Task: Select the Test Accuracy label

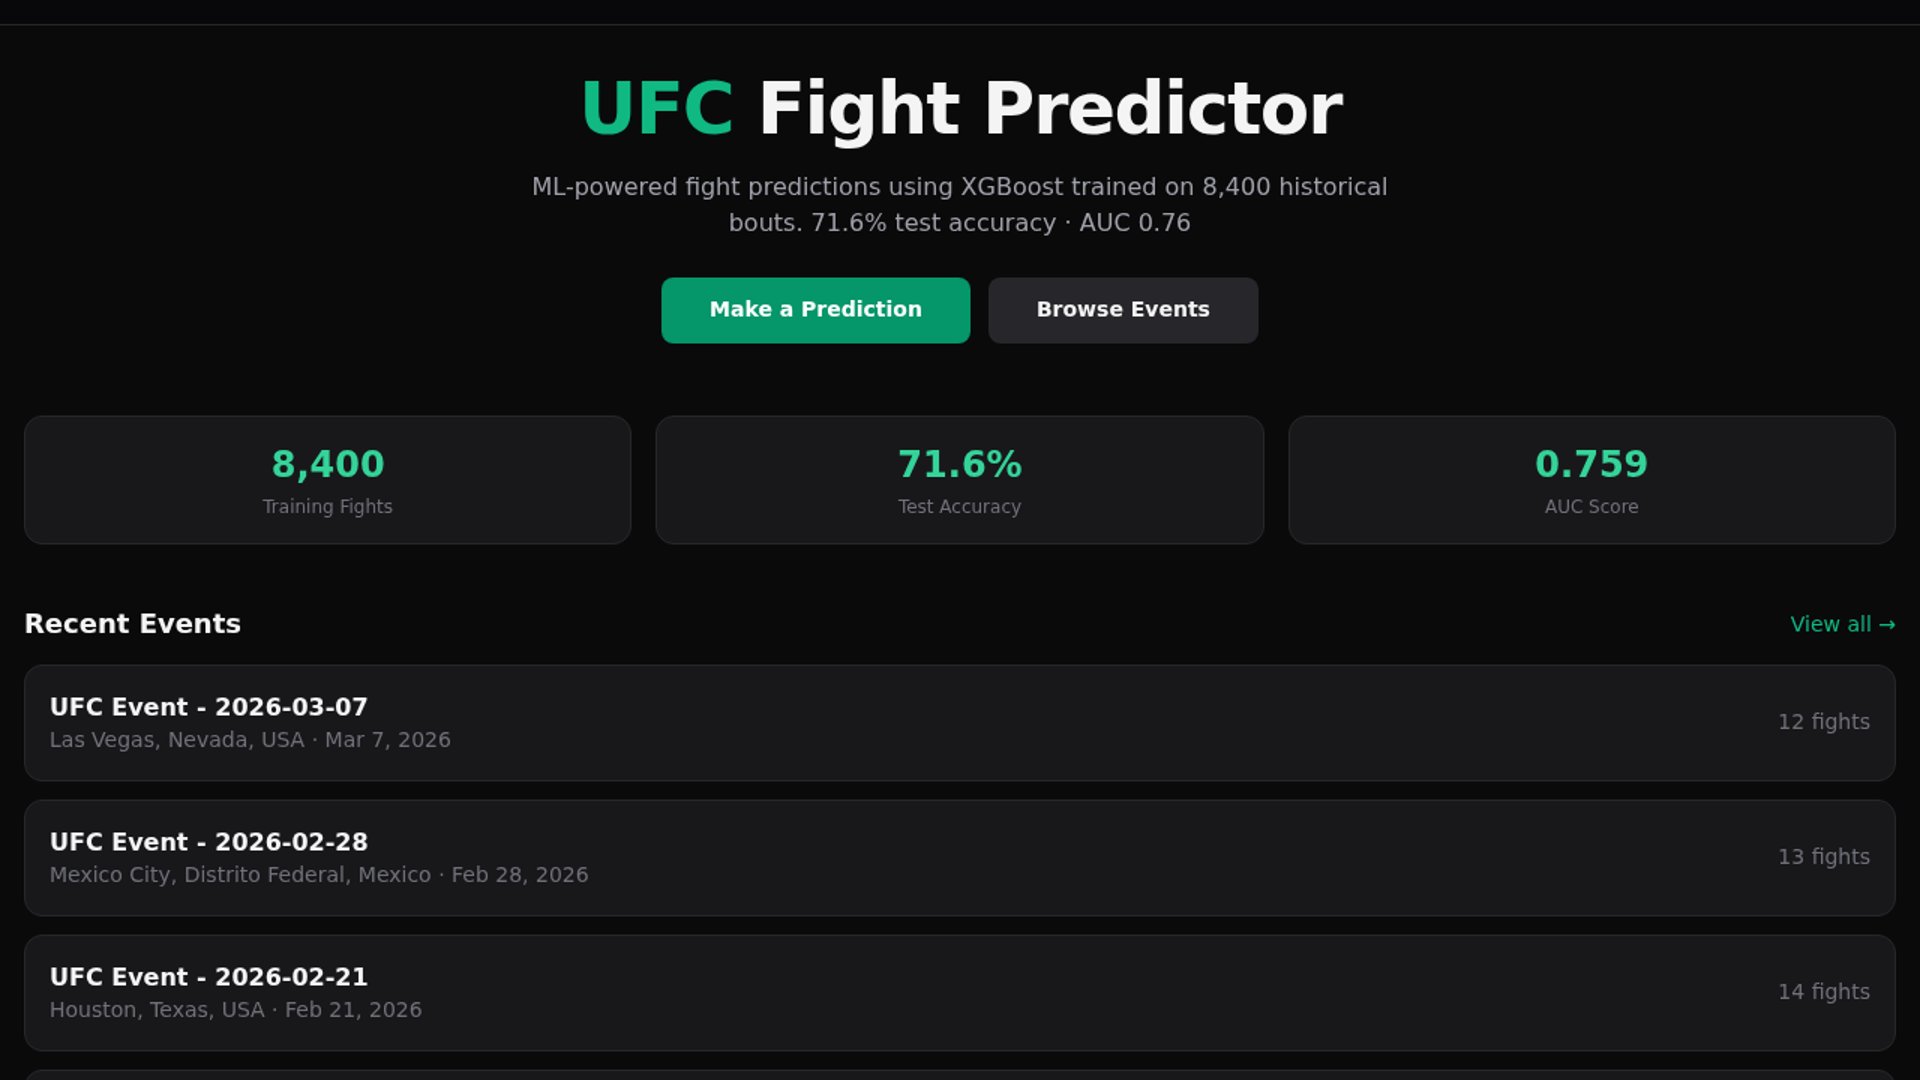Action: [x=959, y=507]
